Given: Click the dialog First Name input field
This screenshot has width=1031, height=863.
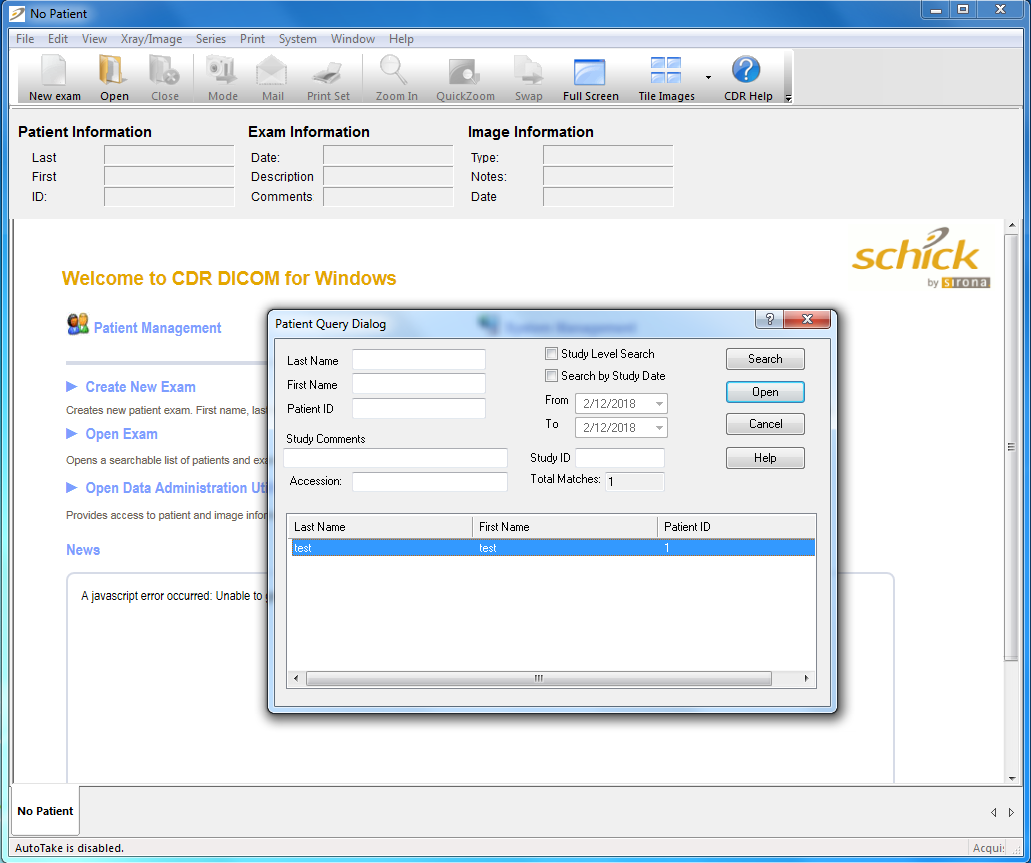Looking at the screenshot, I should [x=419, y=383].
